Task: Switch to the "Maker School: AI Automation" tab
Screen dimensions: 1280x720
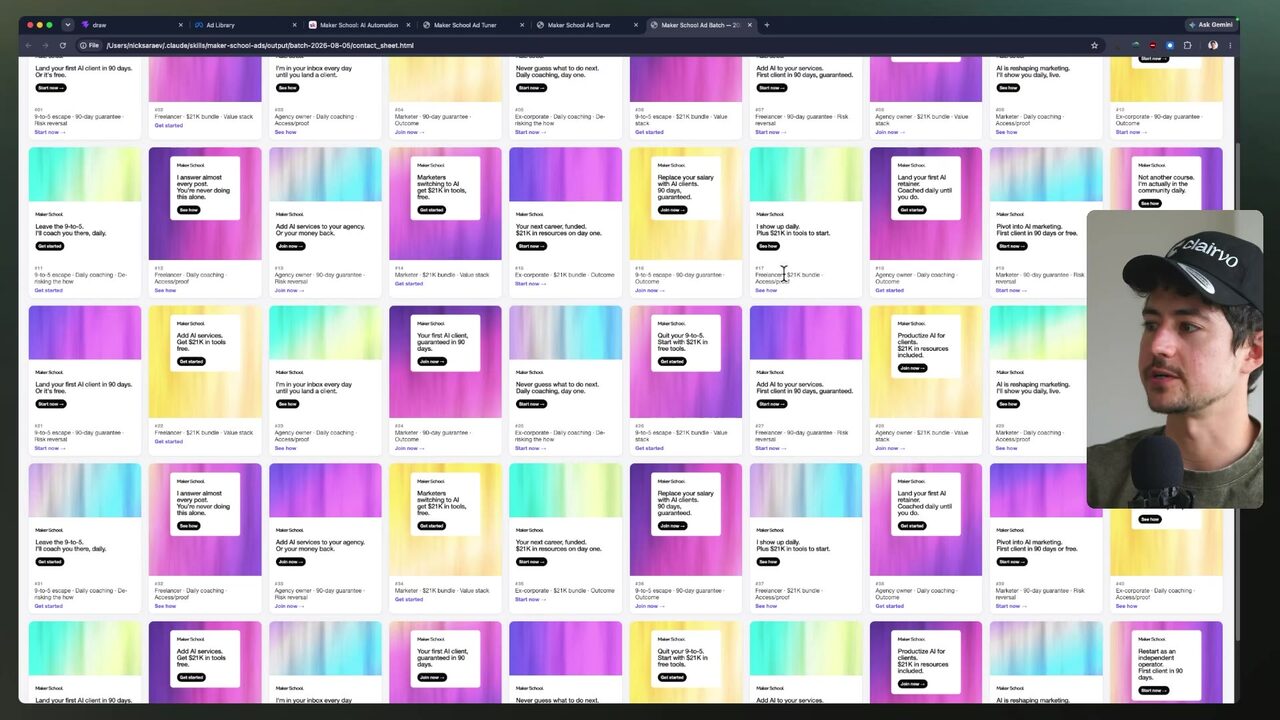Action: (x=359, y=25)
